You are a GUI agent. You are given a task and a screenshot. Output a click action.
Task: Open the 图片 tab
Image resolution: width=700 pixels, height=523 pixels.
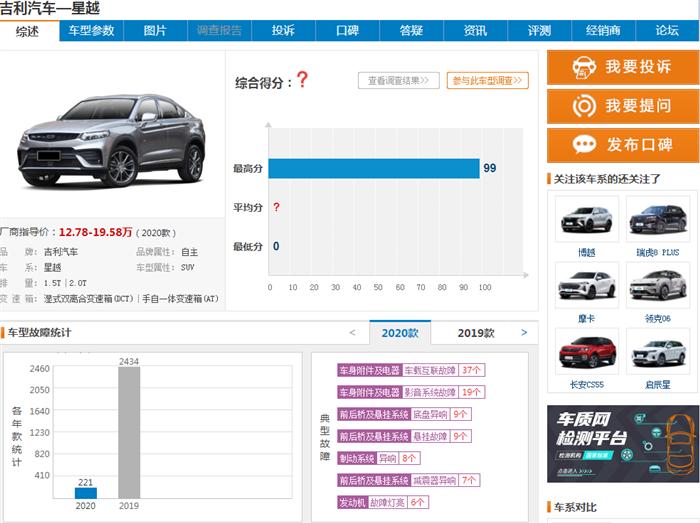point(155,31)
